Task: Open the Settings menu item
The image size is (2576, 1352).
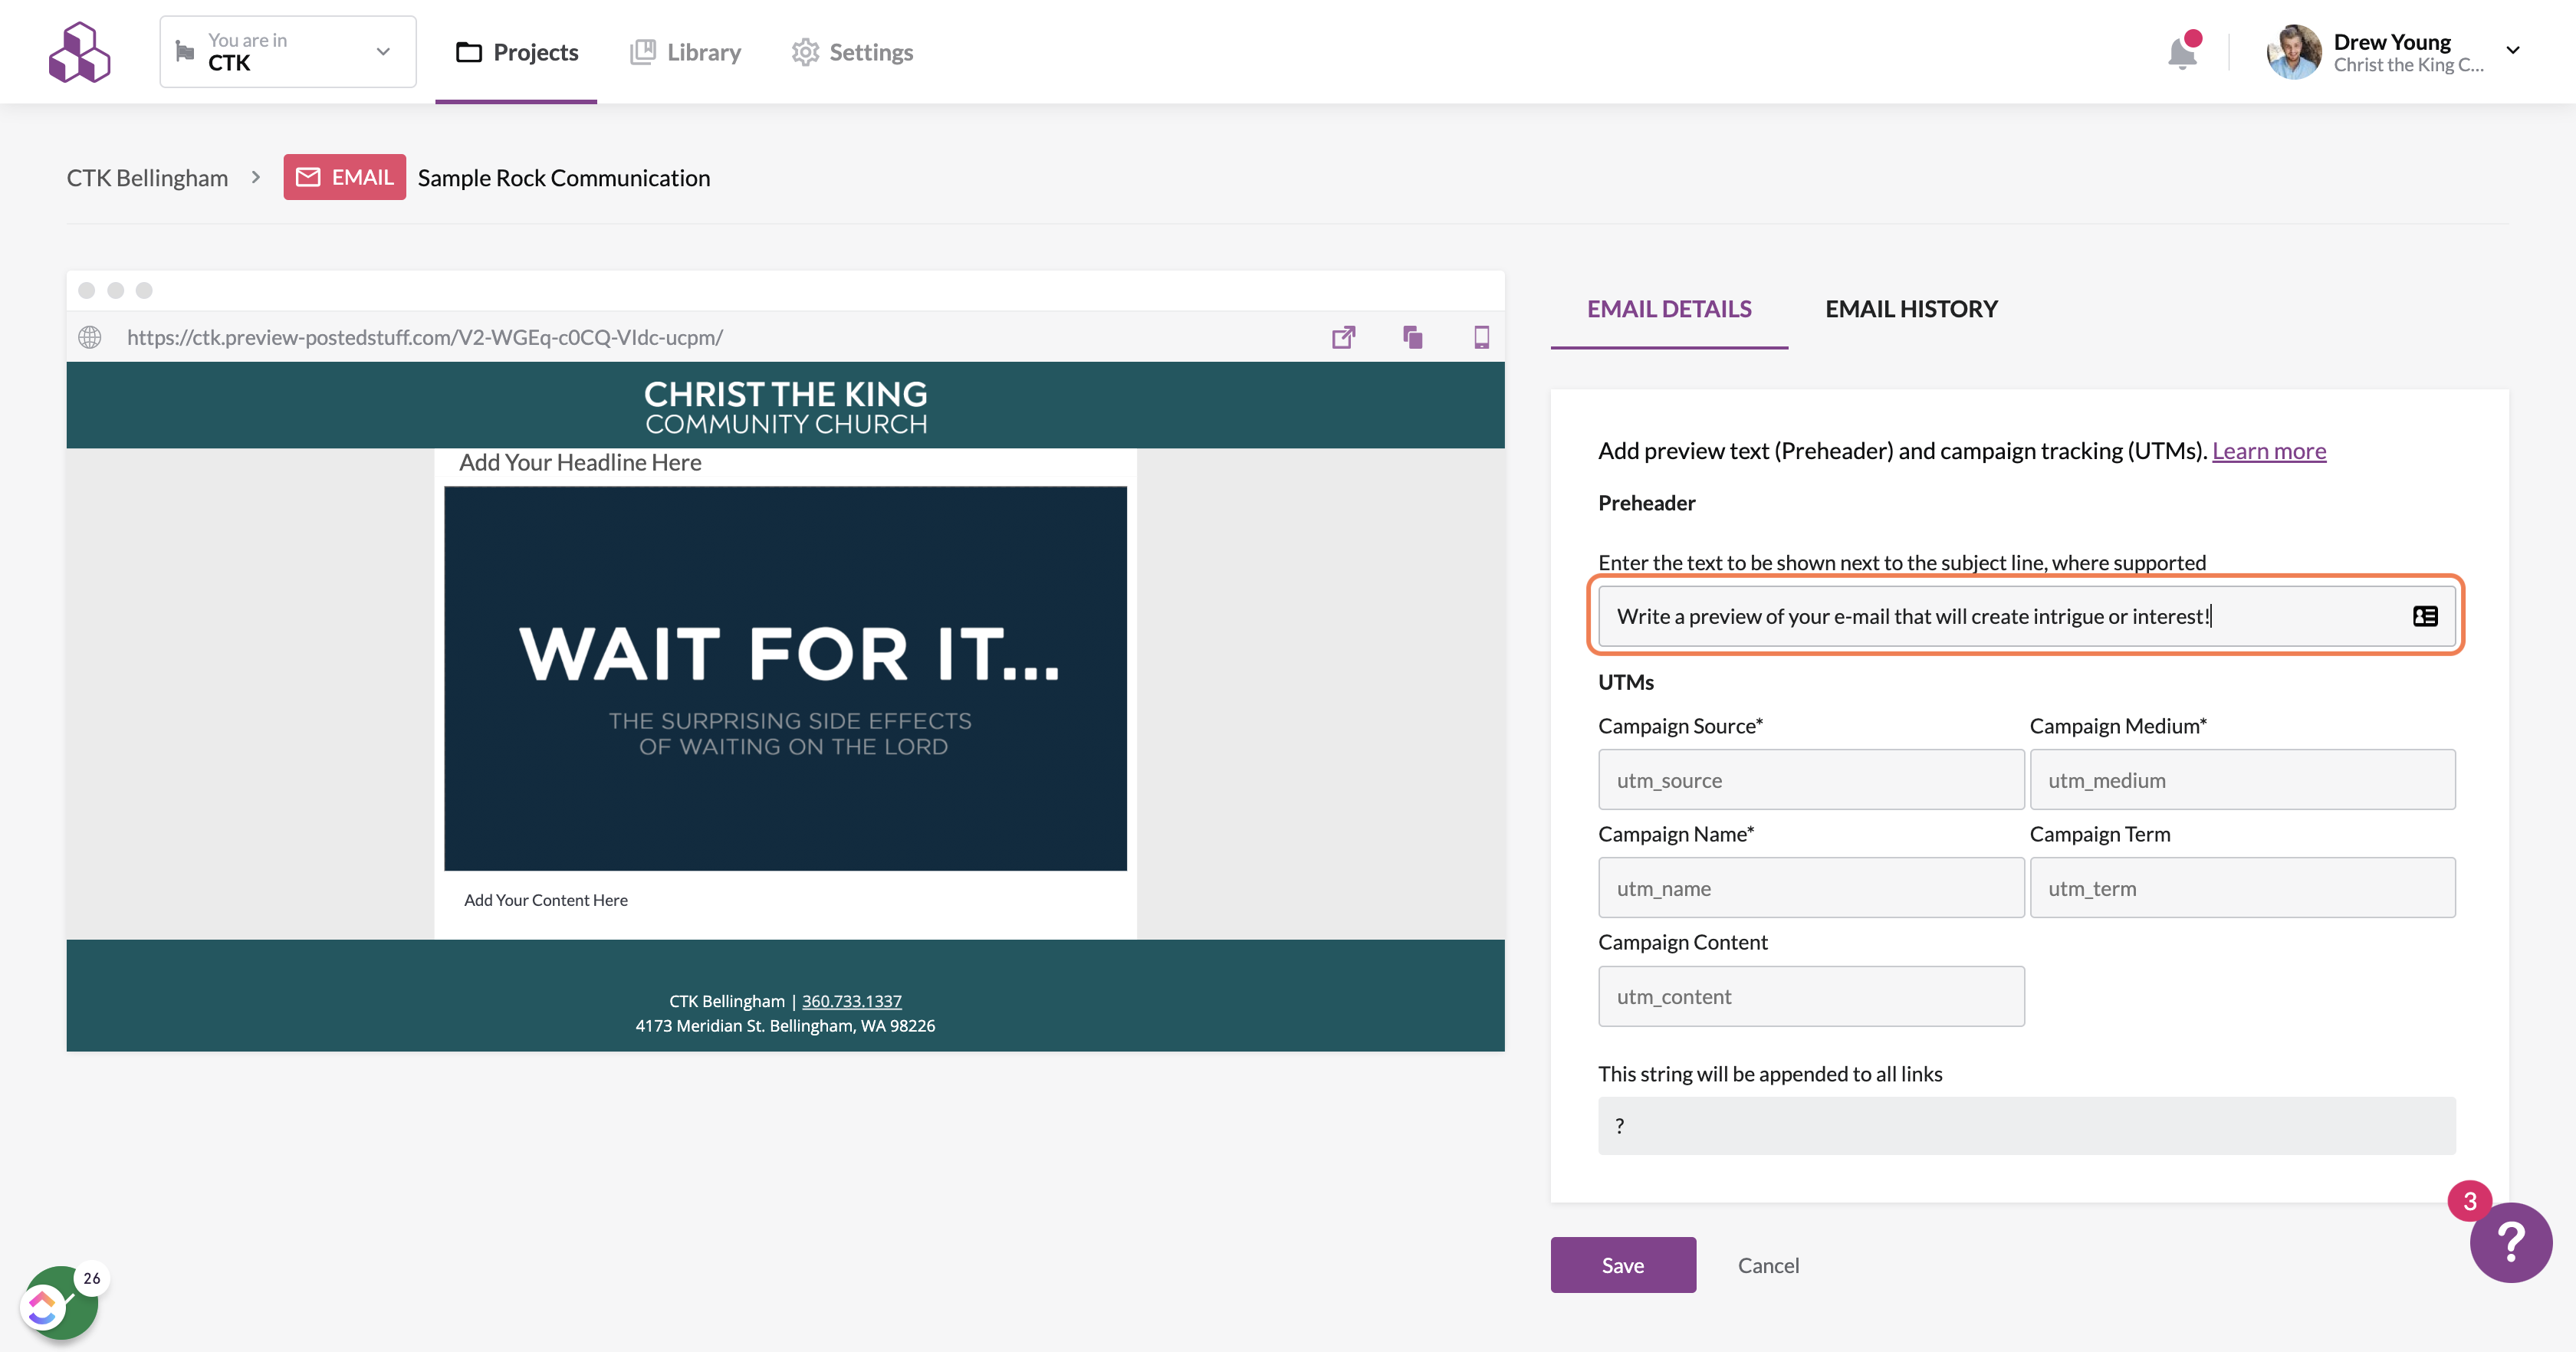Action: 853,52
